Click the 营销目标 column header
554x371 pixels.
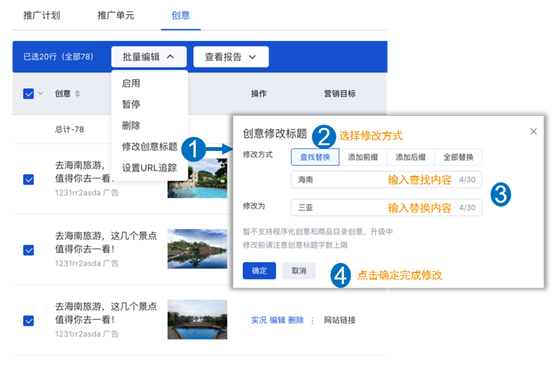point(340,94)
